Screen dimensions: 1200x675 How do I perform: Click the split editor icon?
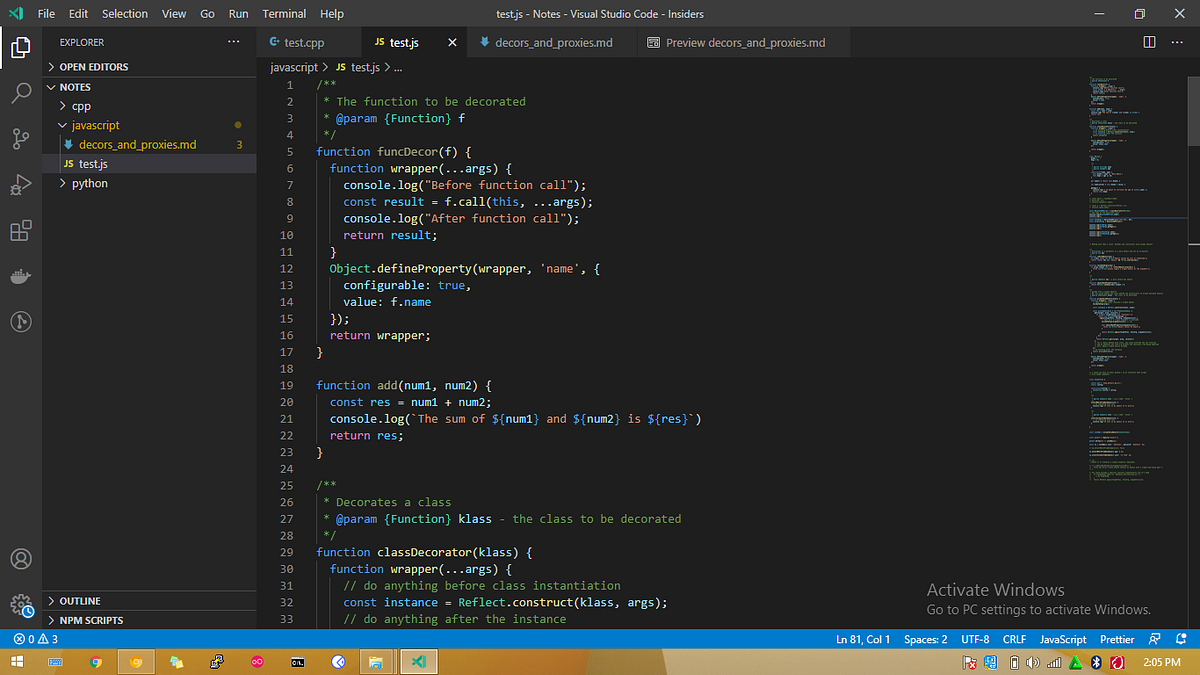pos(1149,42)
